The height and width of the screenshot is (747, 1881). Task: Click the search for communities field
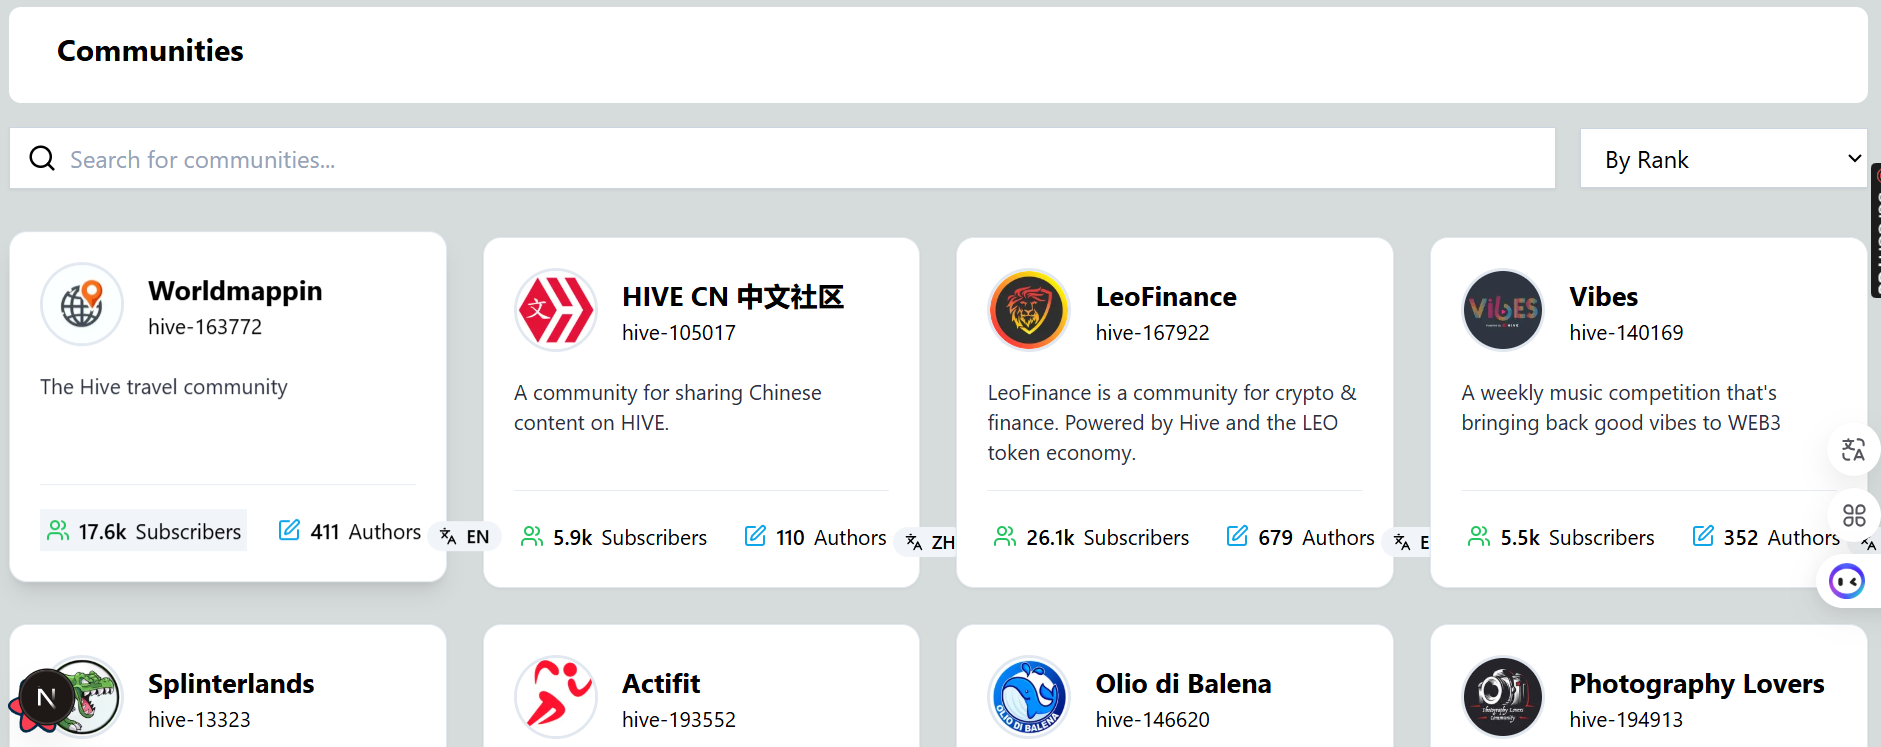[x=800, y=159]
